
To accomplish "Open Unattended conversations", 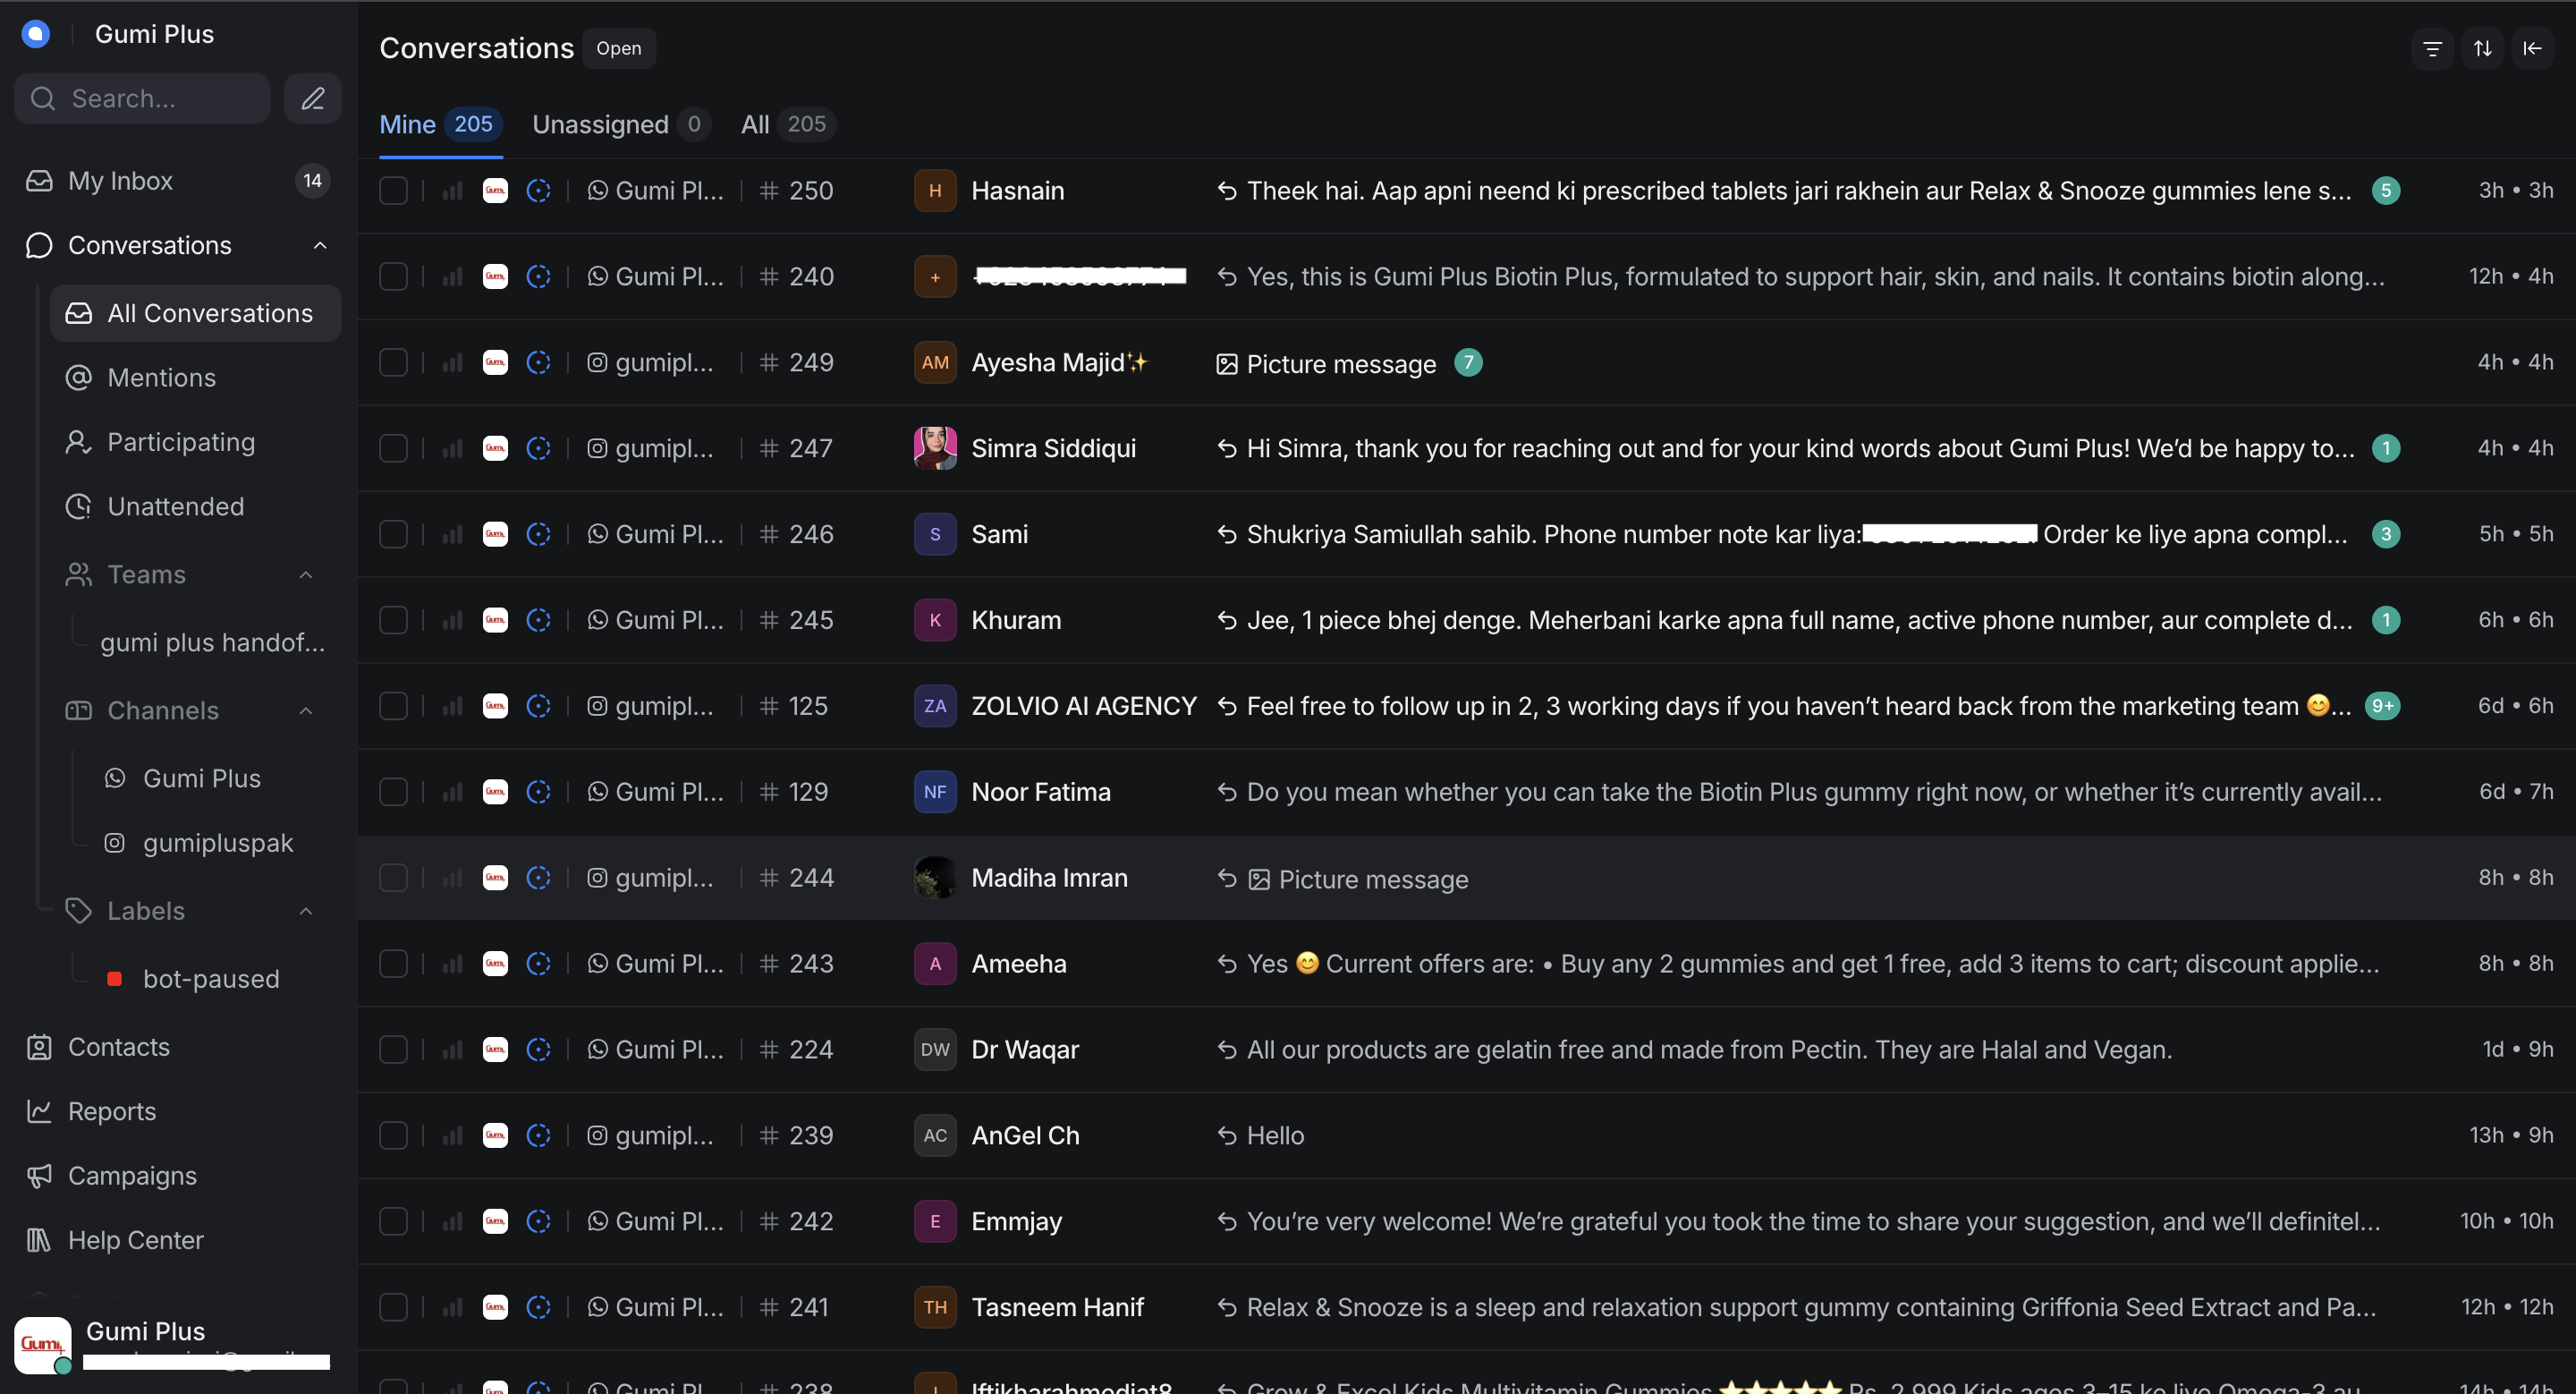I will pos(196,507).
